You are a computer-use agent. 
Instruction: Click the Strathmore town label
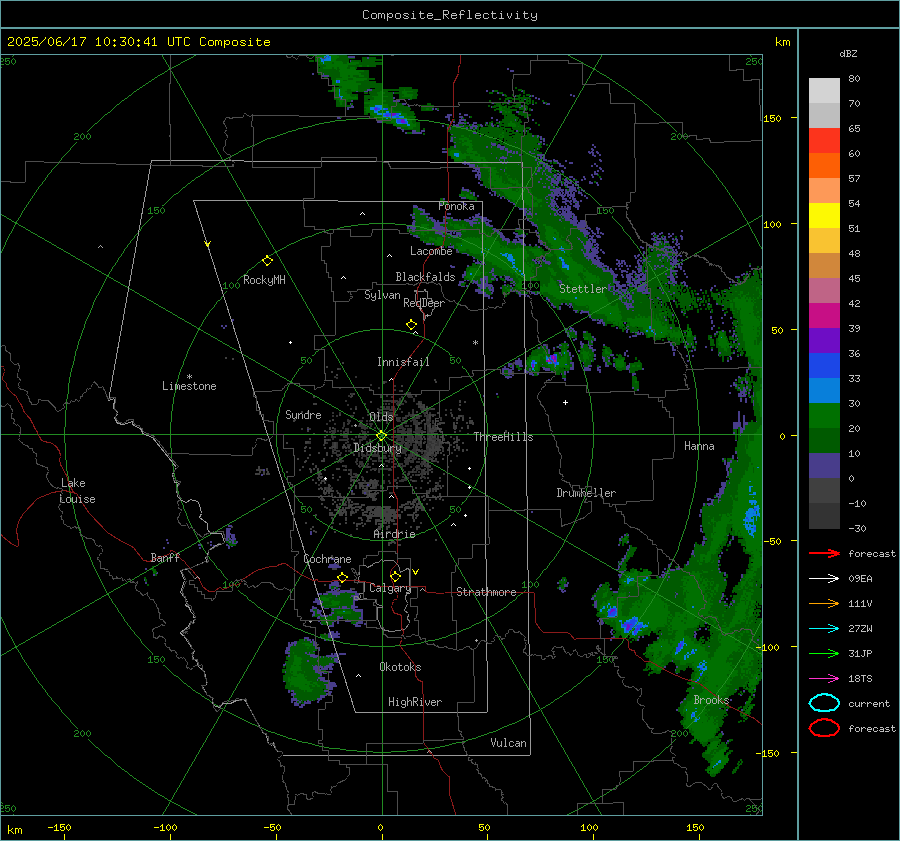[x=486, y=592]
